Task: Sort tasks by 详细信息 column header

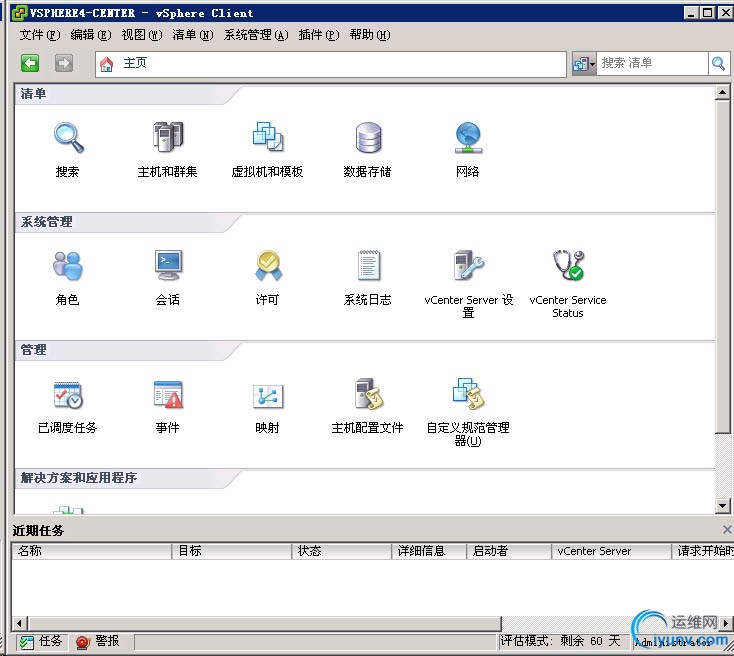Action: click(x=429, y=551)
